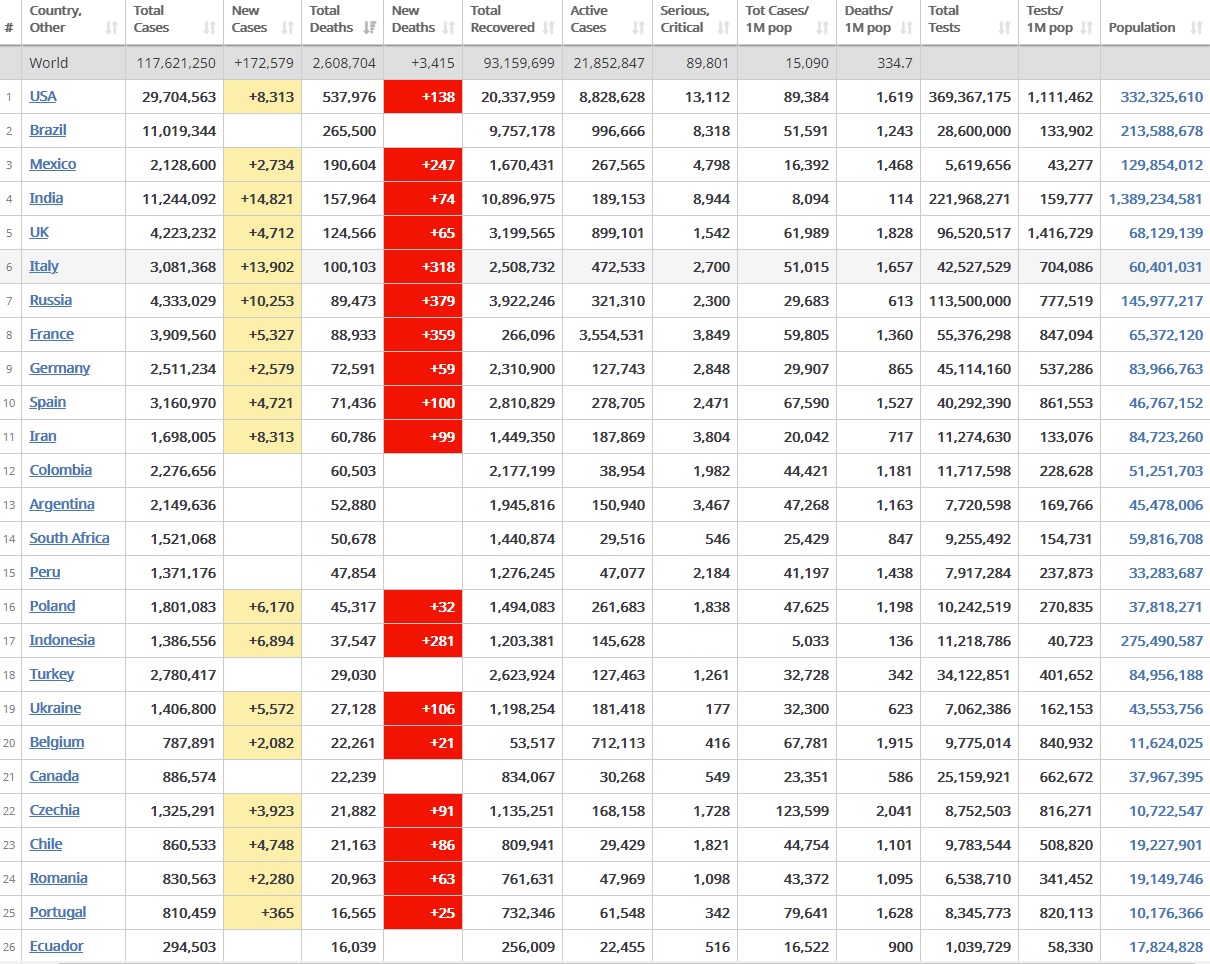The image size is (1210, 964).
Task: Open the Ecuador country link
Action: pyautogui.click(x=56, y=947)
